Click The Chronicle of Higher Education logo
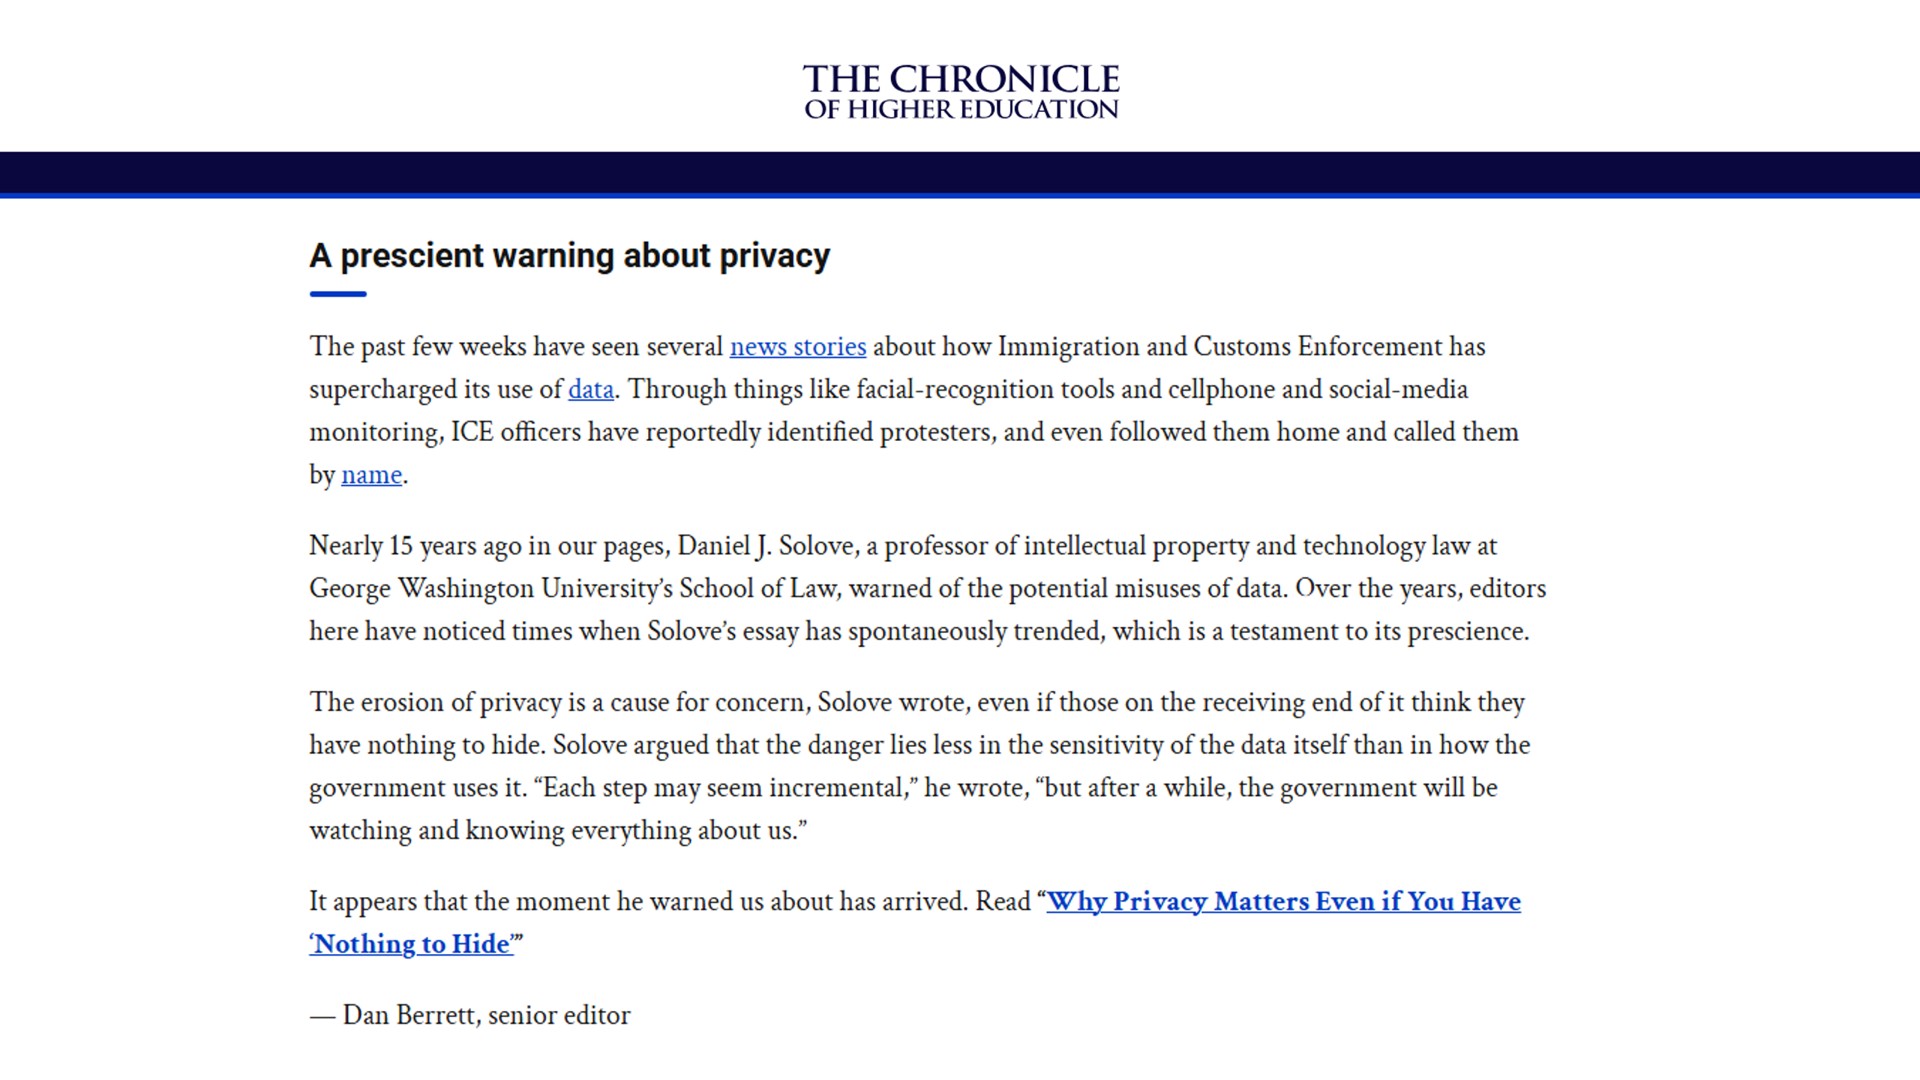This screenshot has width=1920, height=1080. click(x=960, y=92)
